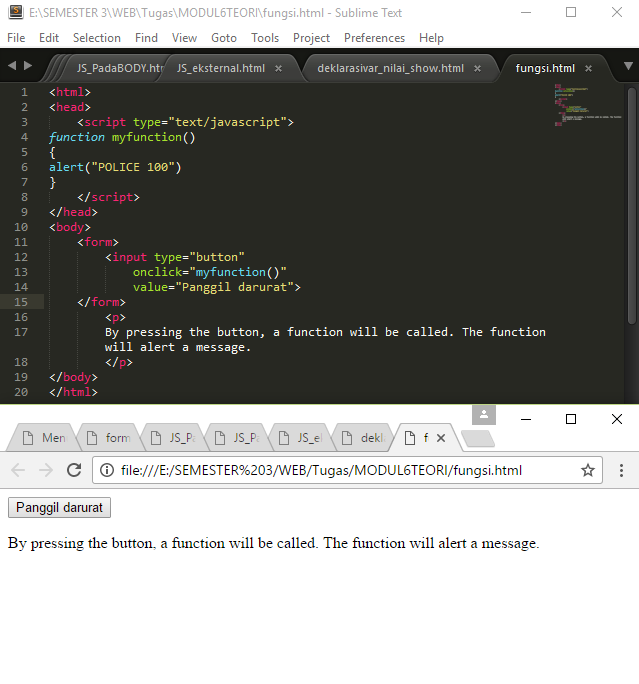639x684 pixels.
Task: Click the alert("POLICE 100") code line
Action: click(115, 167)
